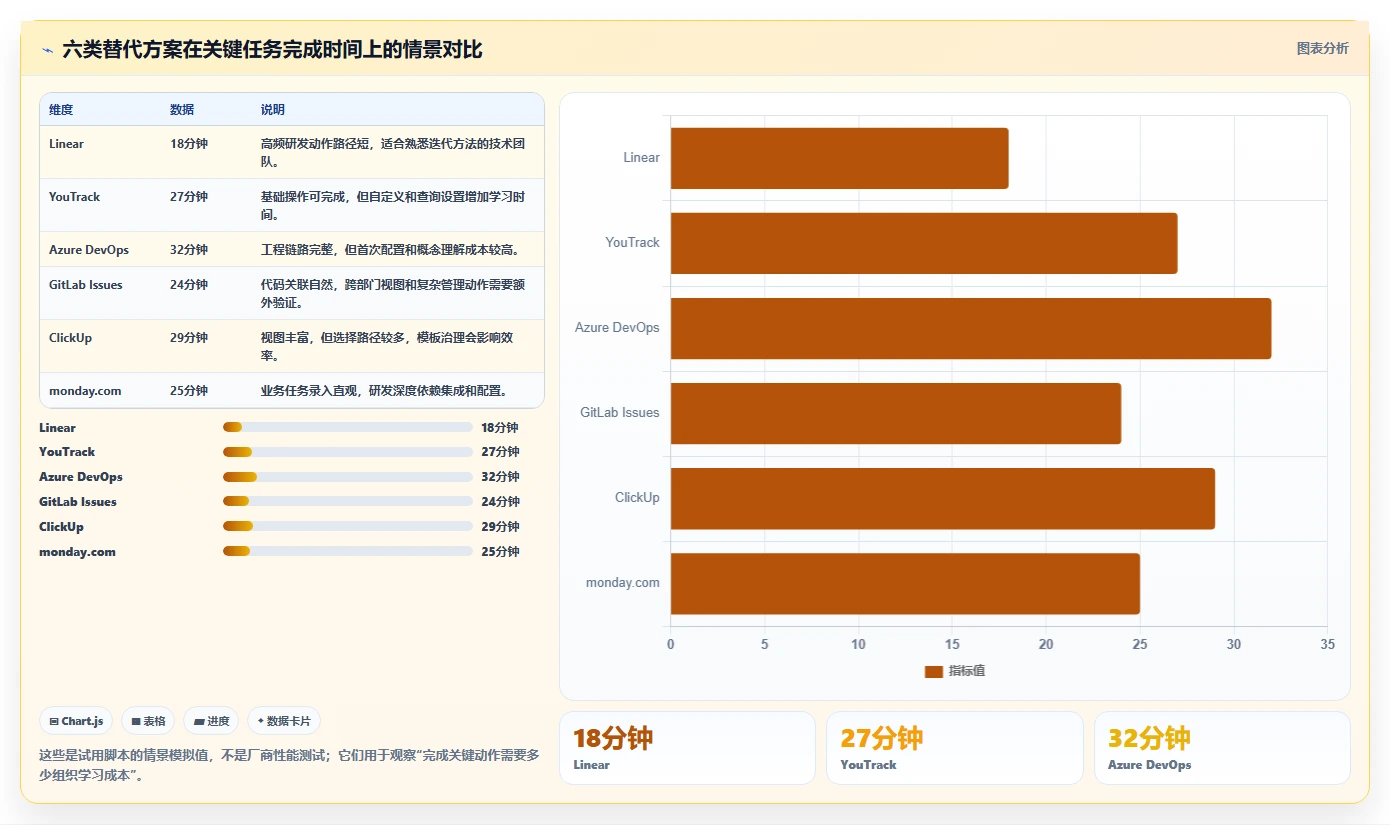Click the ClickUp progress bar
The width and height of the screenshot is (1390, 825).
point(348,527)
